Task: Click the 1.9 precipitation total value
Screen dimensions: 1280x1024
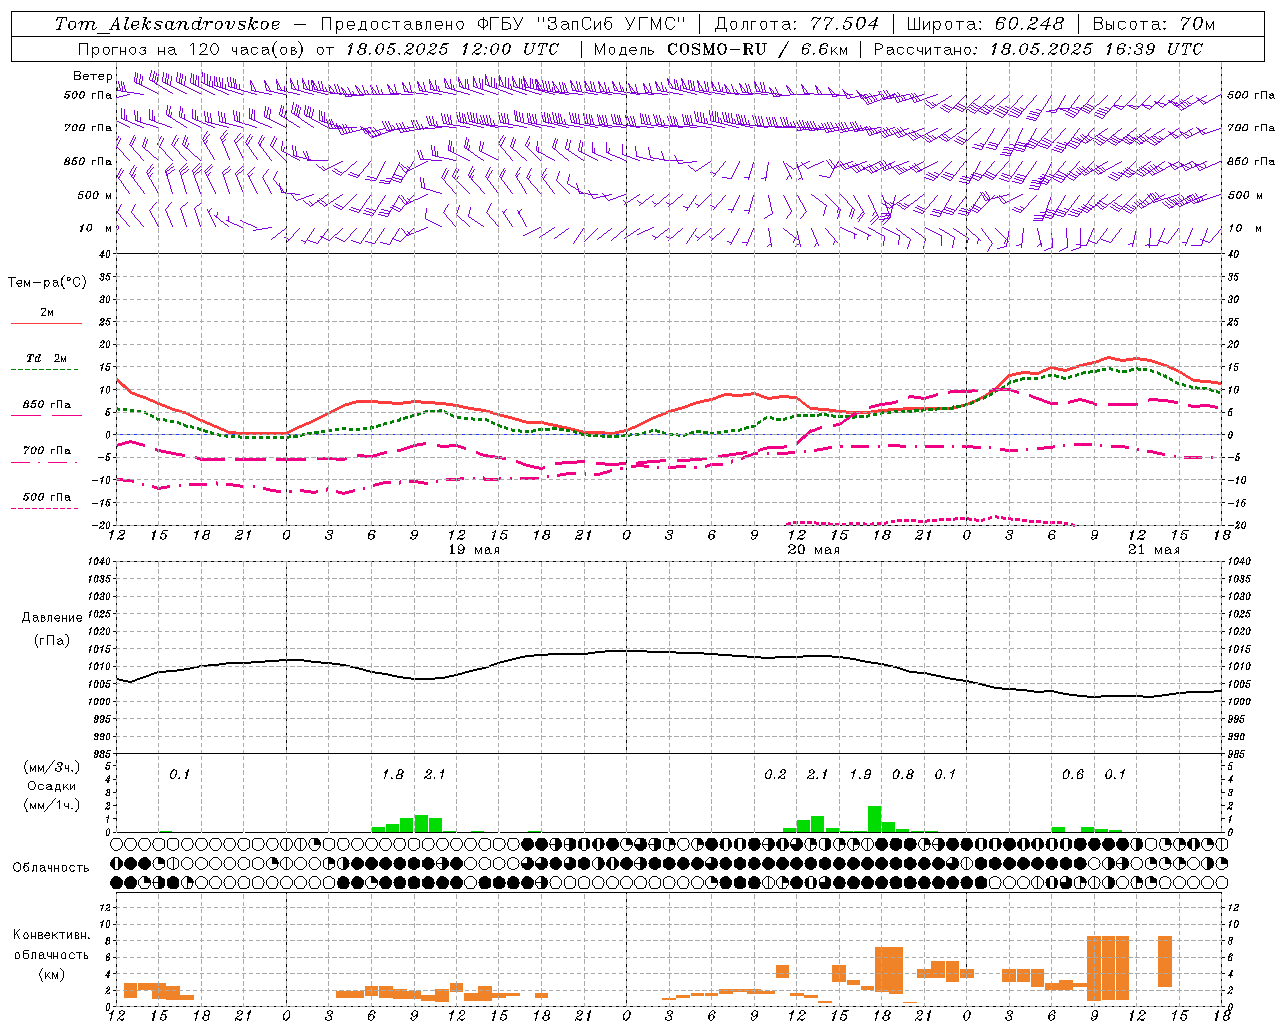Action: tap(860, 774)
